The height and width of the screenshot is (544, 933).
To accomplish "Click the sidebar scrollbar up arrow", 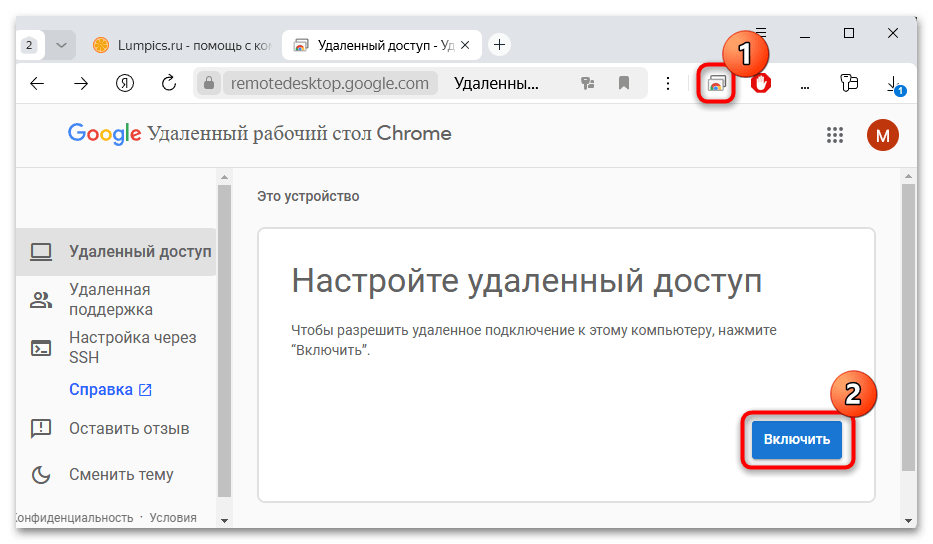I will [x=224, y=177].
